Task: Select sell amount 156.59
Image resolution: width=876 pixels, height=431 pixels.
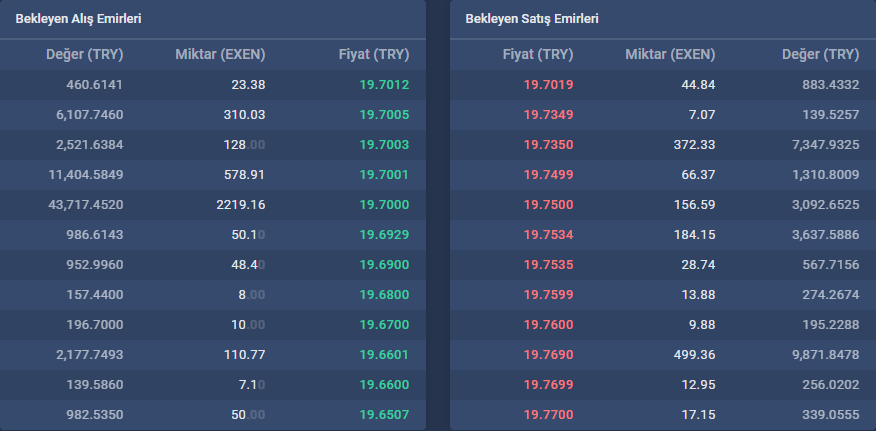Action: point(693,205)
